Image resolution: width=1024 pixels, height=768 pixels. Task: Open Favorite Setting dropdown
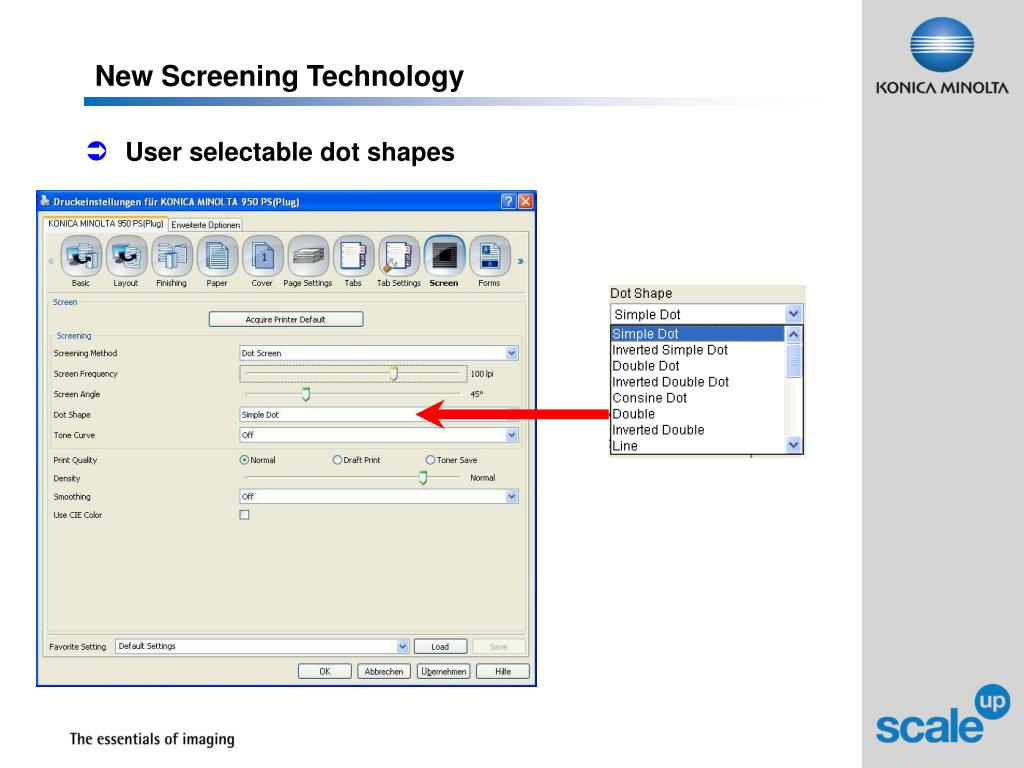click(x=263, y=647)
